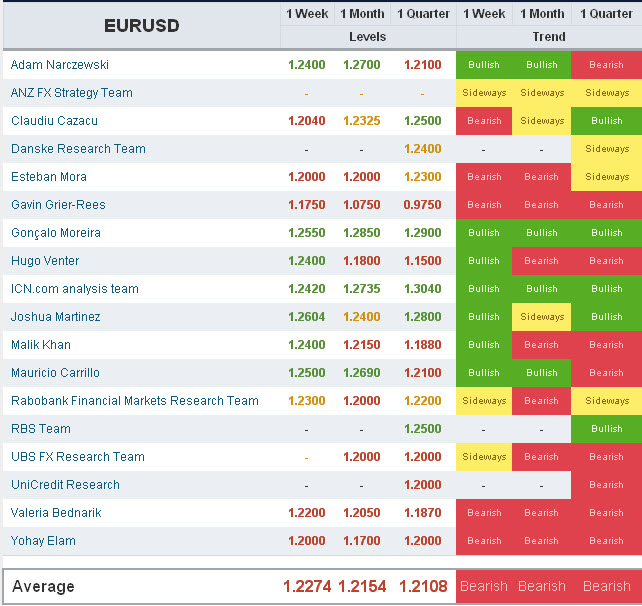The image size is (642, 606).
Task: Open UBS FX Research Team link
Action: pyautogui.click(x=78, y=457)
